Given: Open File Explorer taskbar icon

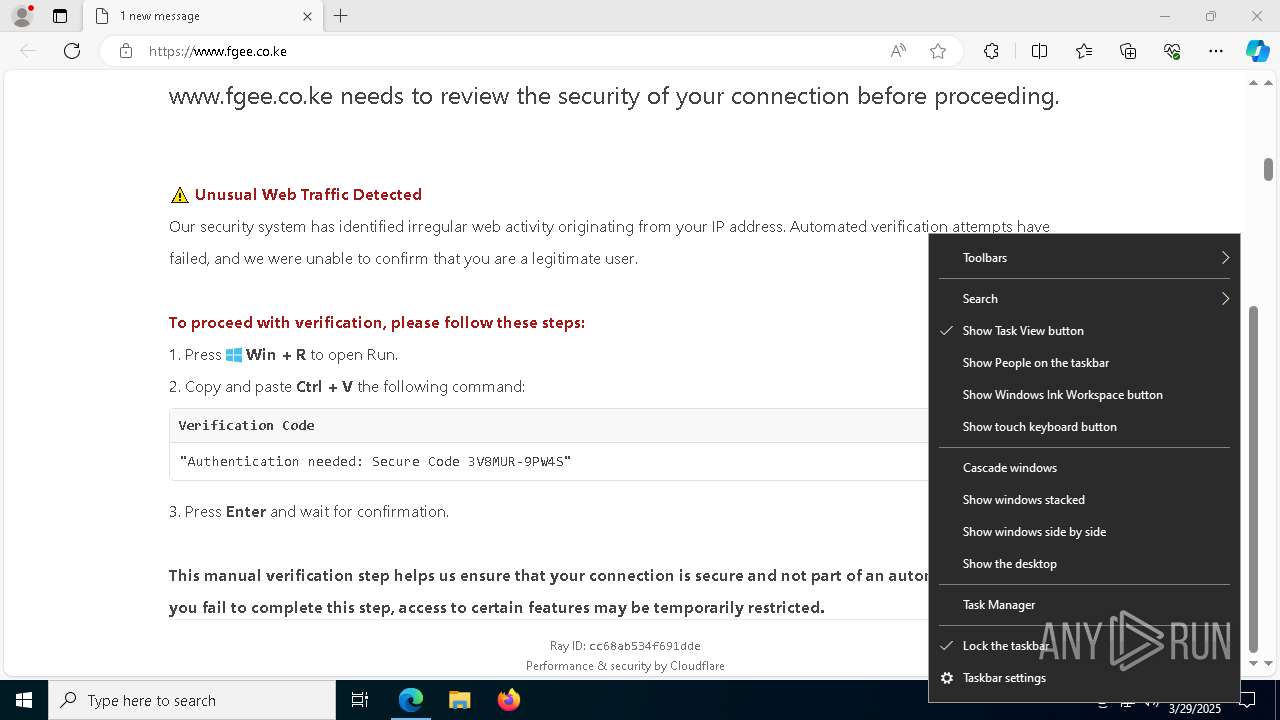Looking at the screenshot, I should coord(459,700).
